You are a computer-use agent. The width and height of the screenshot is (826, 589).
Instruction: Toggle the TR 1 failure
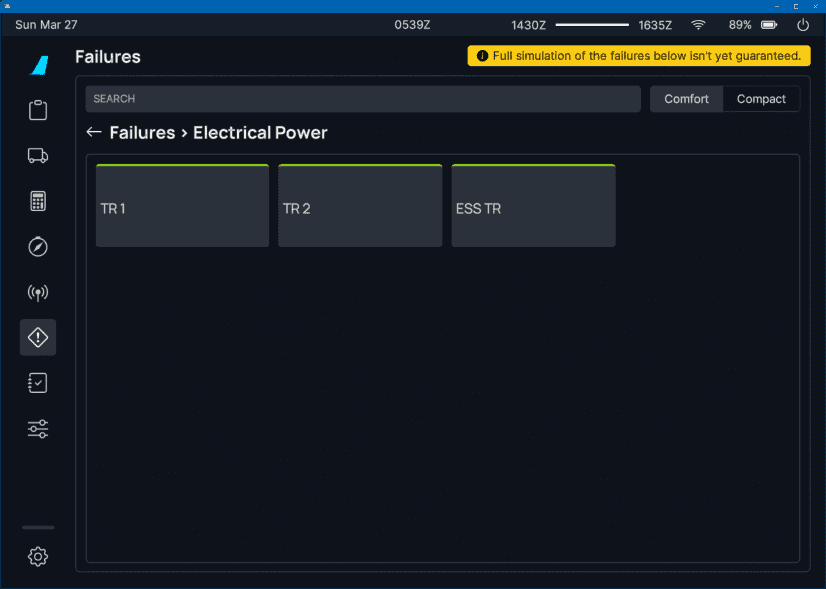(x=182, y=207)
